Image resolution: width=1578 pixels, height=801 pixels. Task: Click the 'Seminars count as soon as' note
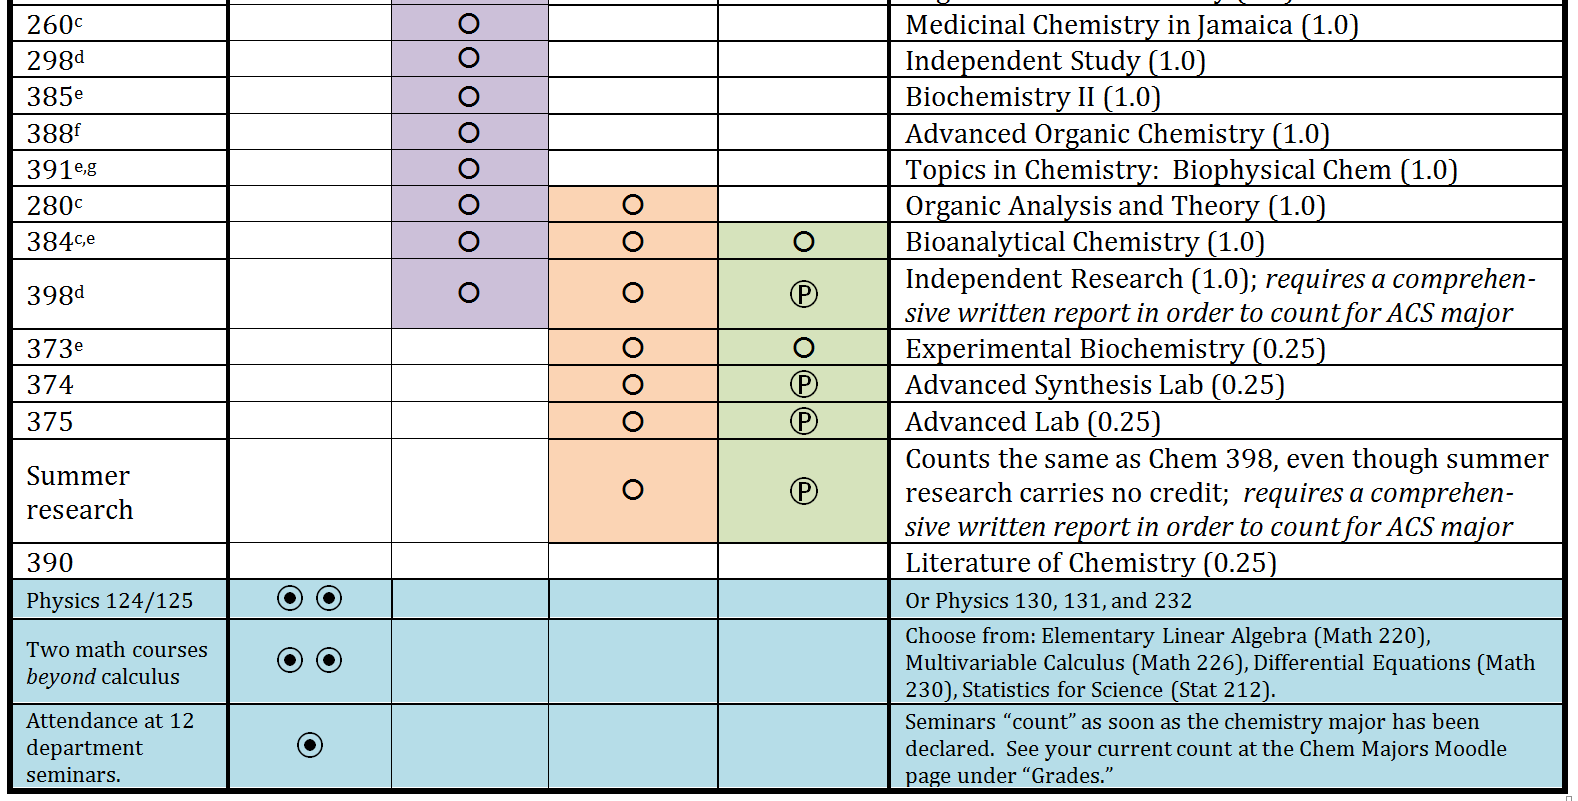pyautogui.click(x=1206, y=748)
